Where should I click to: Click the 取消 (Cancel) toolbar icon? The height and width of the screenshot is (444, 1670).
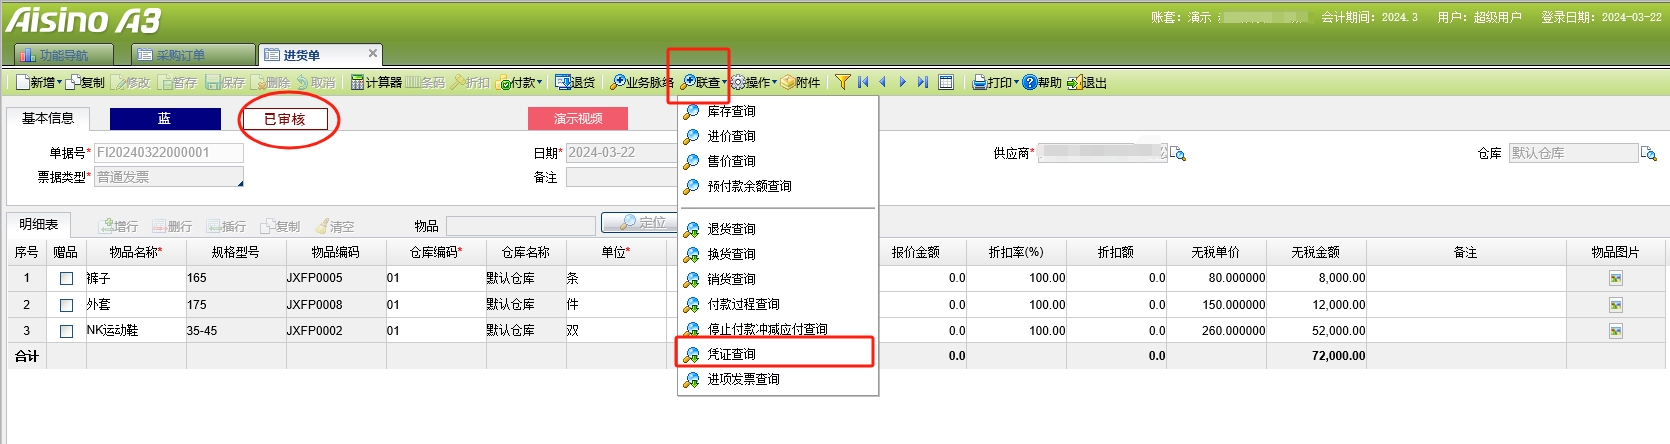pyautogui.click(x=303, y=83)
